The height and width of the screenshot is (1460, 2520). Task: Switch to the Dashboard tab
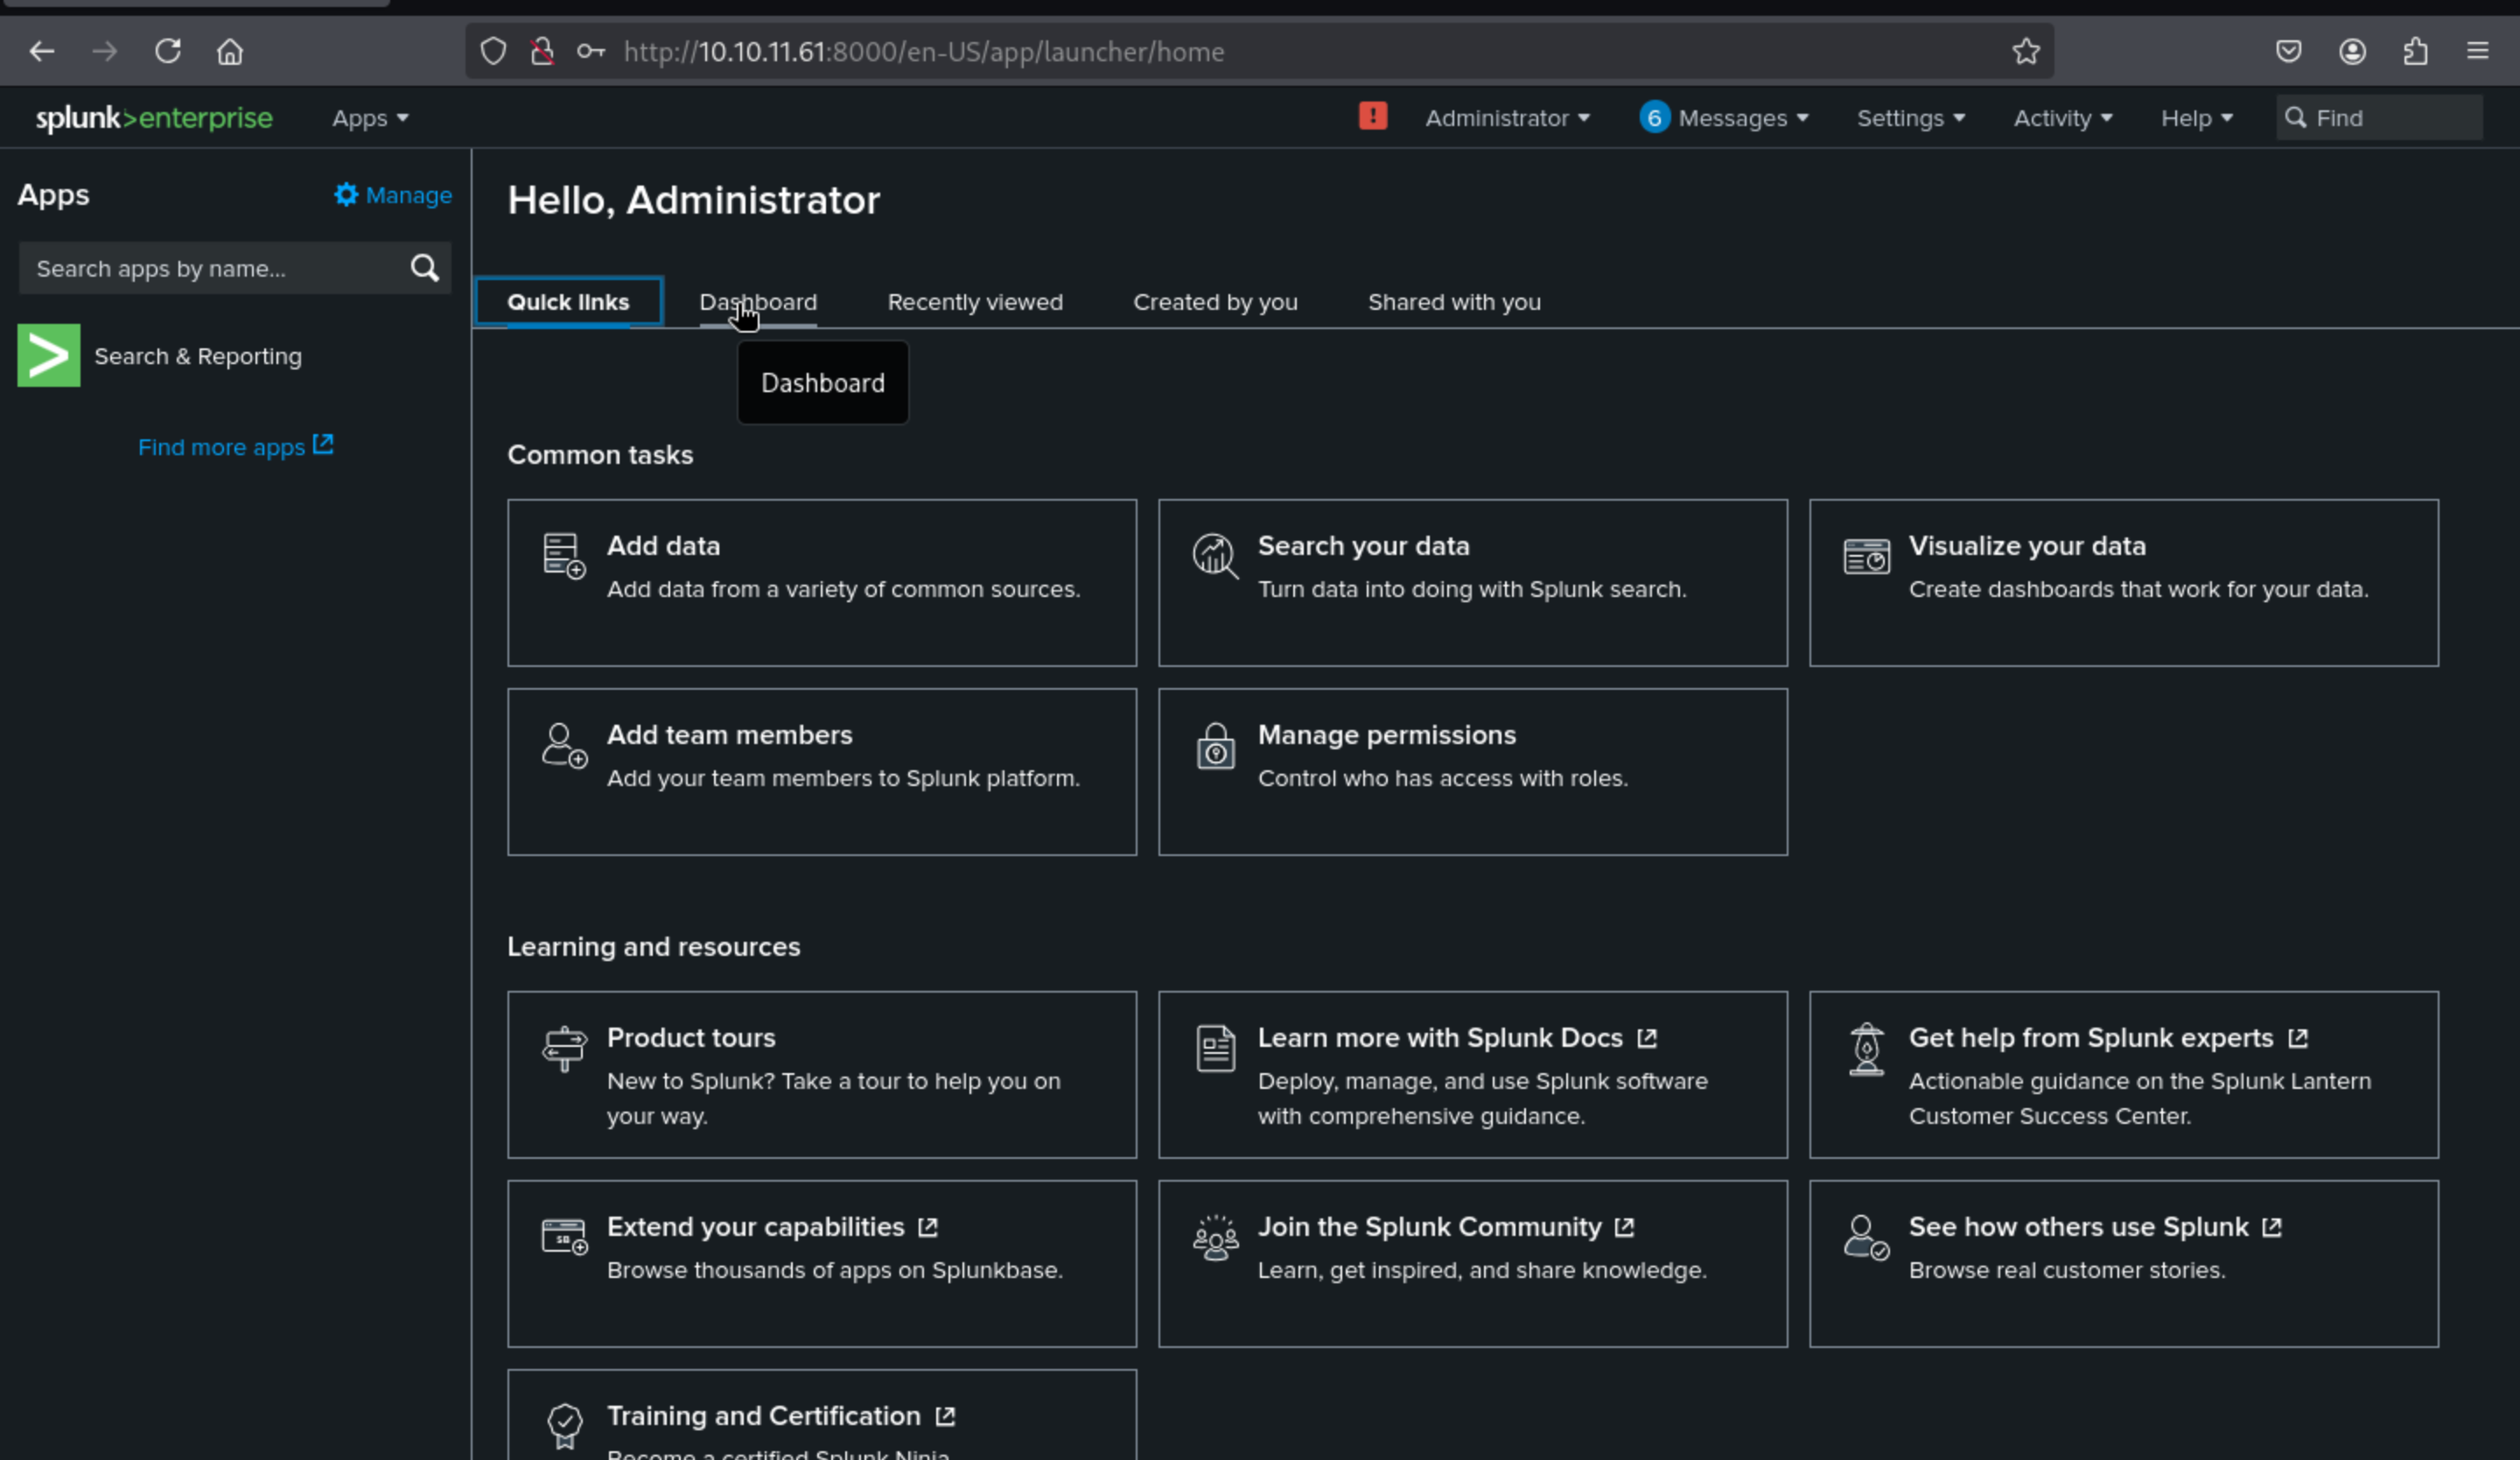(757, 302)
